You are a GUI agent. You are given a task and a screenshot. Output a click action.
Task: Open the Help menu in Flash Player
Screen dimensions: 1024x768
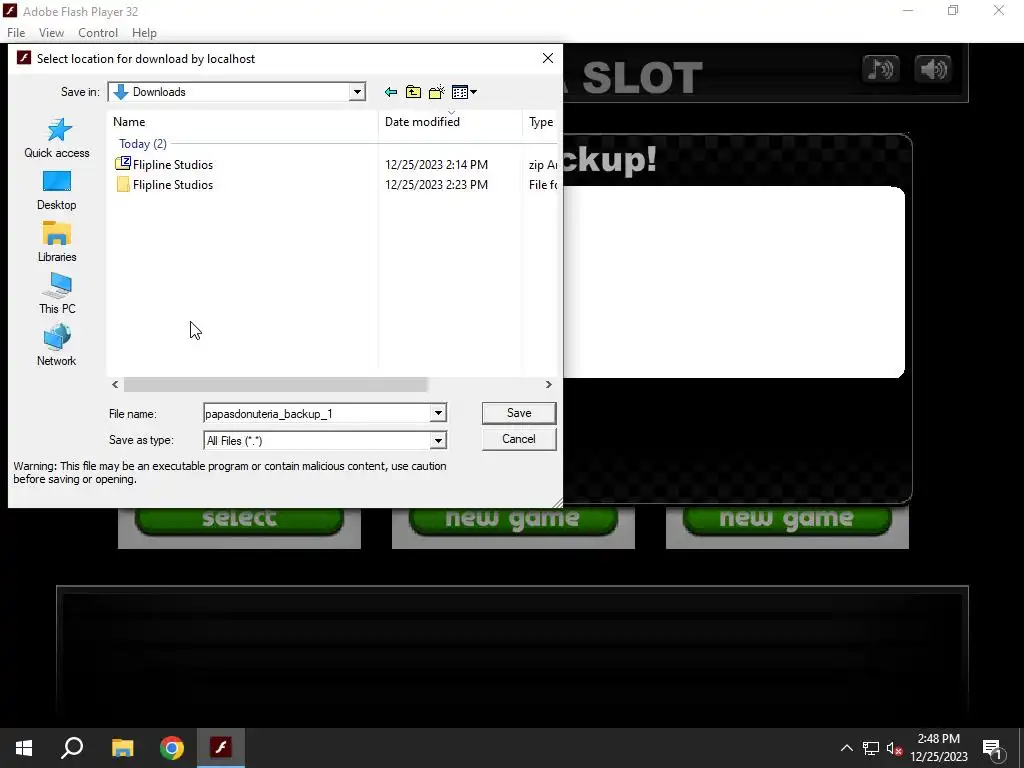point(144,33)
